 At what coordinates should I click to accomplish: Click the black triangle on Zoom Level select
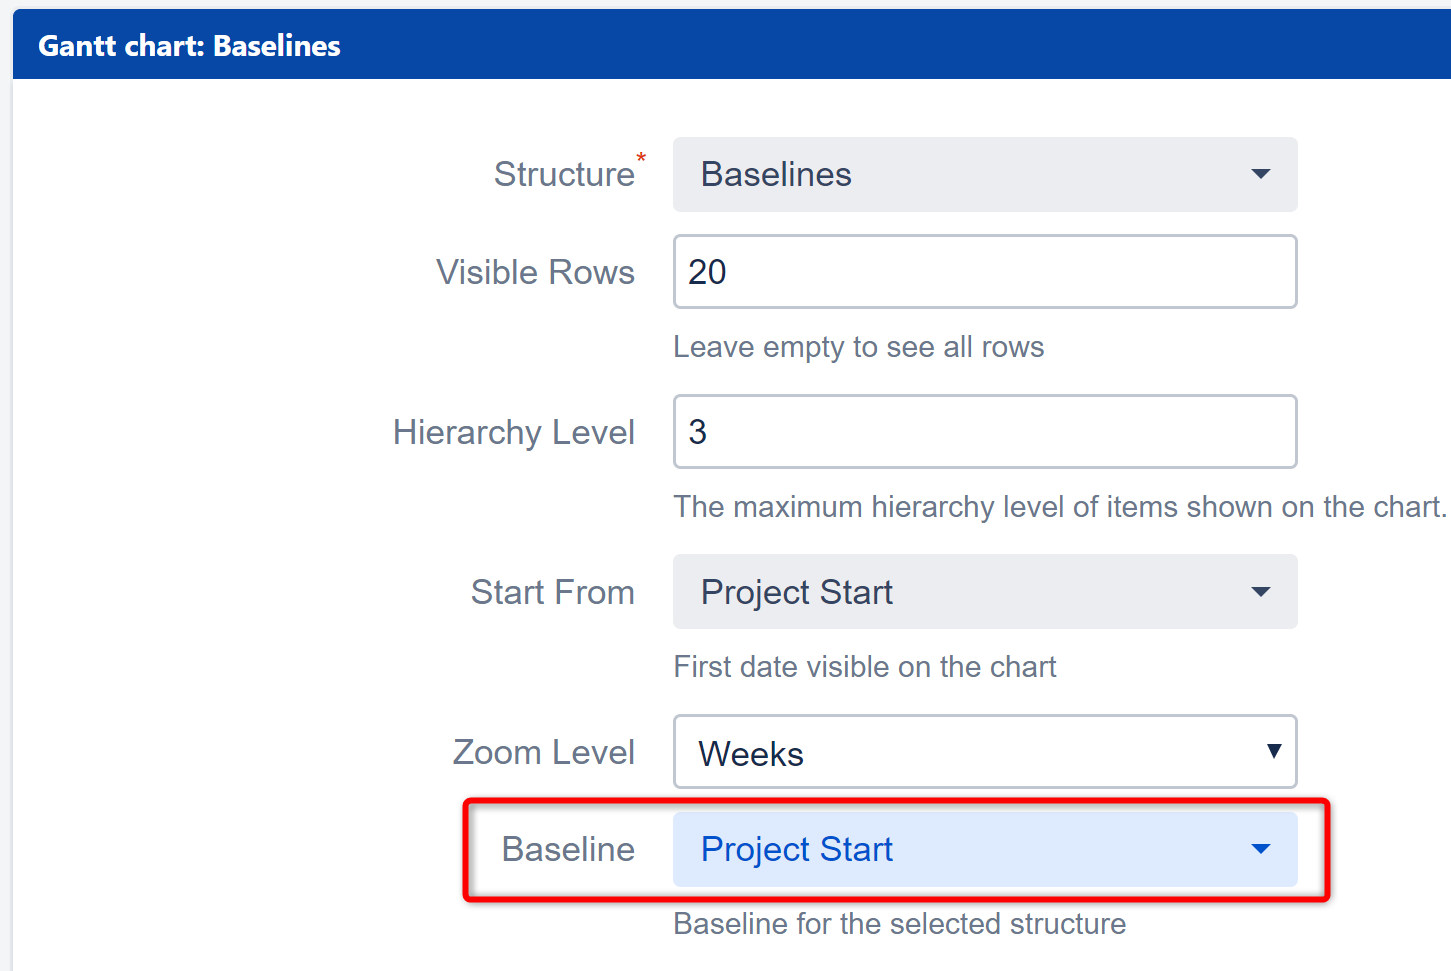pos(1273,751)
